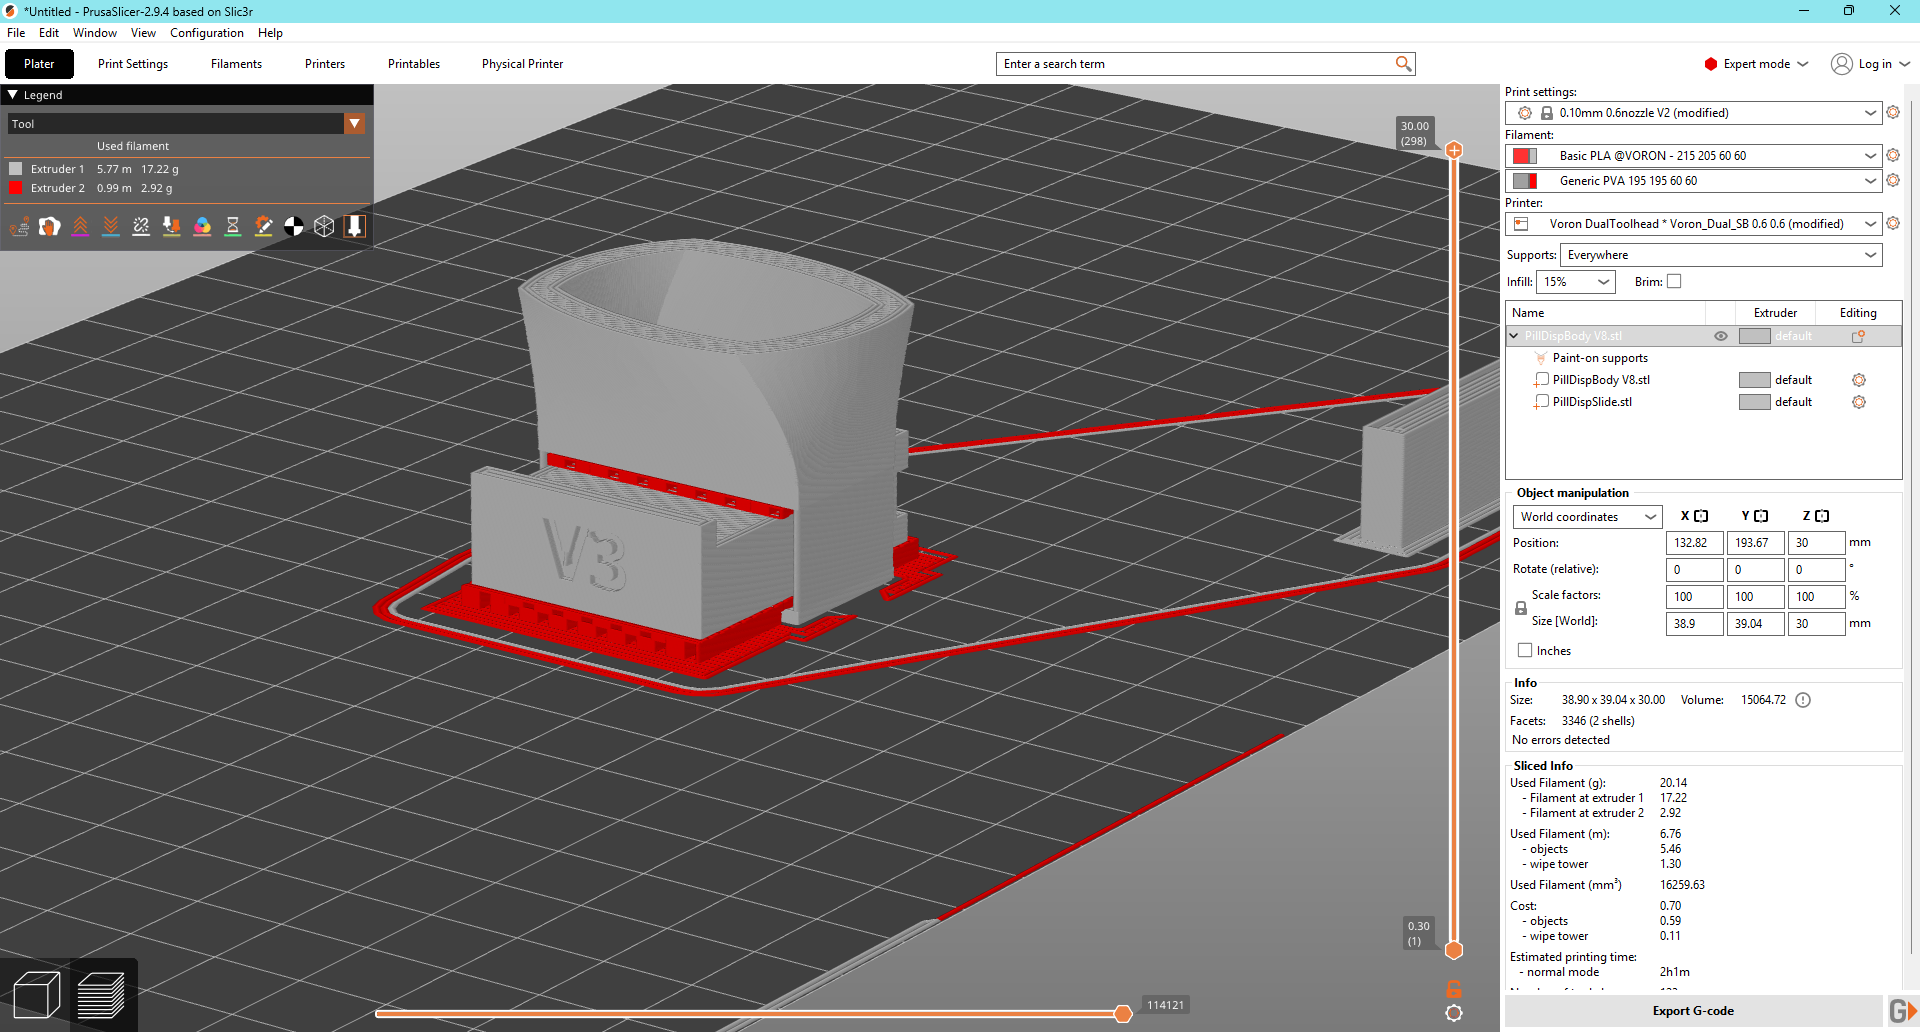Open the Configuration menu

[x=206, y=33]
